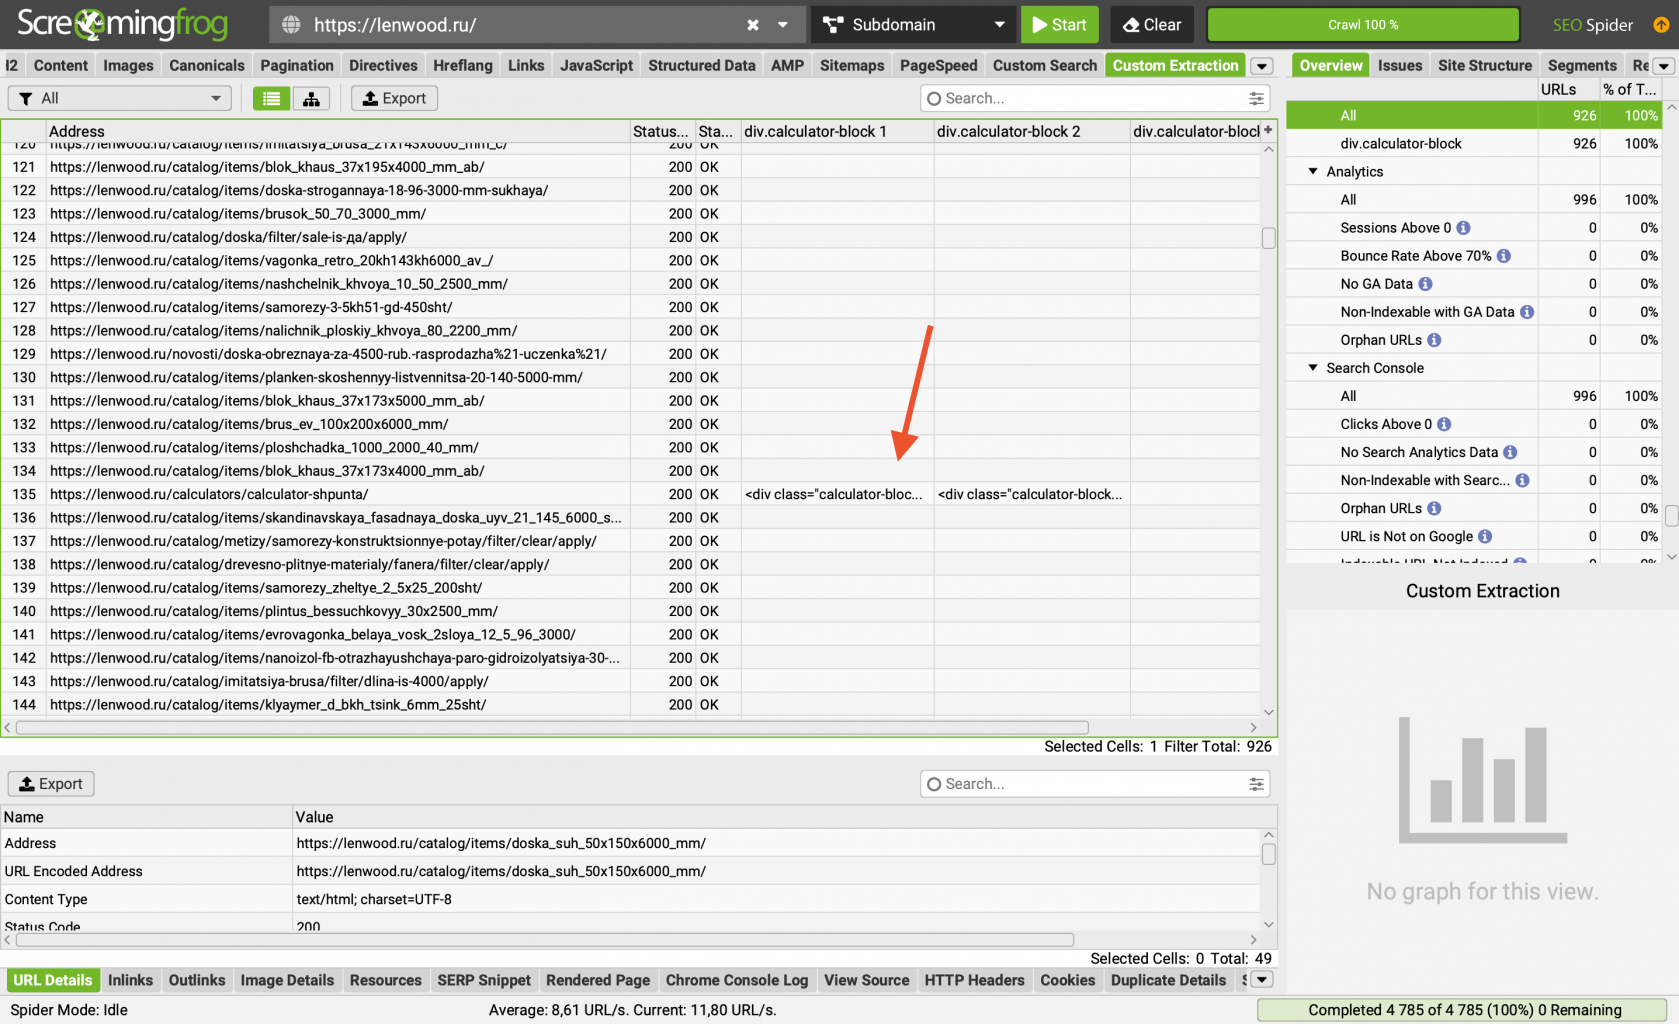Collapse the Analytics section in Overview
Screen dimensions: 1679x1024
click(x=1313, y=172)
